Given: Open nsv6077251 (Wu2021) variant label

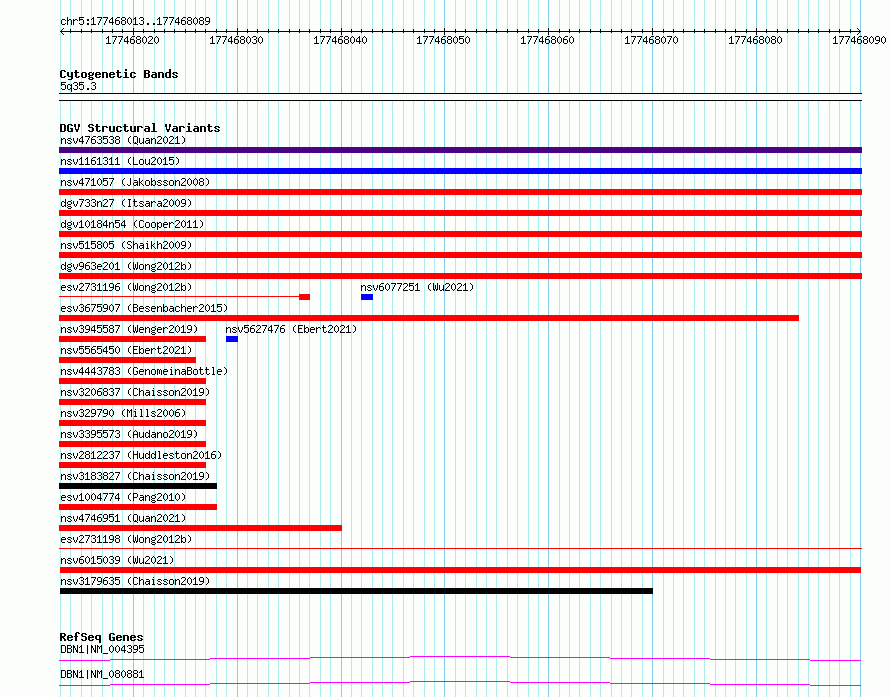Looking at the screenshot, I should (417, 287).
